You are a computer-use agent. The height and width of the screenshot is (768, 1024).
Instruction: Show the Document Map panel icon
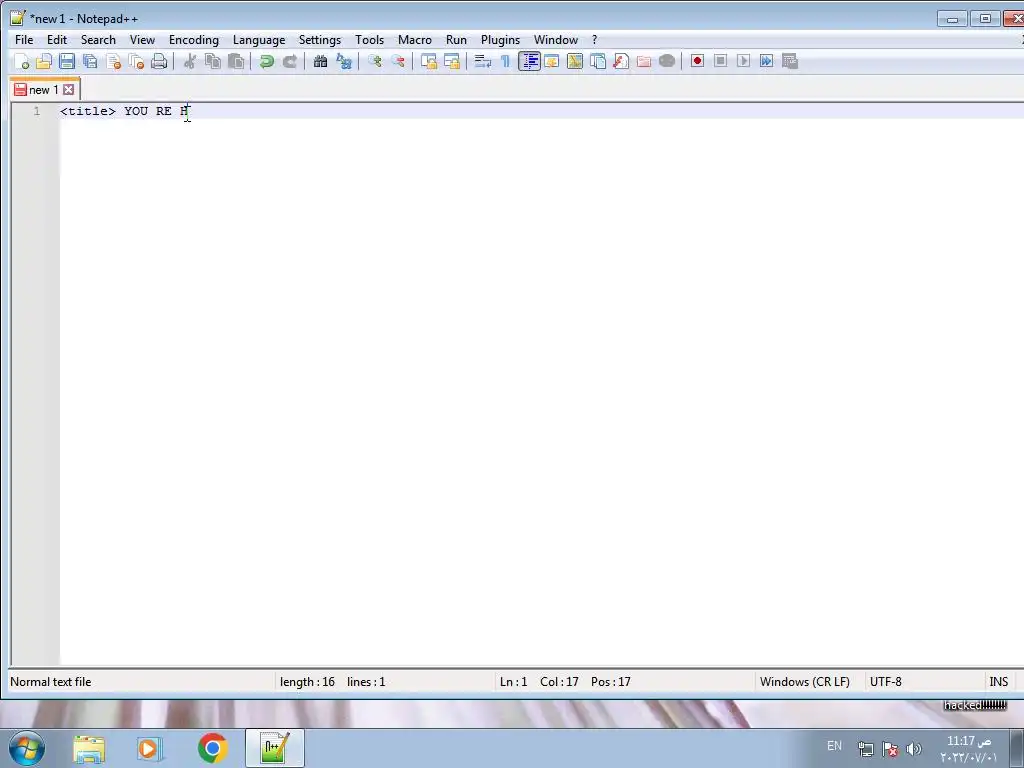(575, 61)
